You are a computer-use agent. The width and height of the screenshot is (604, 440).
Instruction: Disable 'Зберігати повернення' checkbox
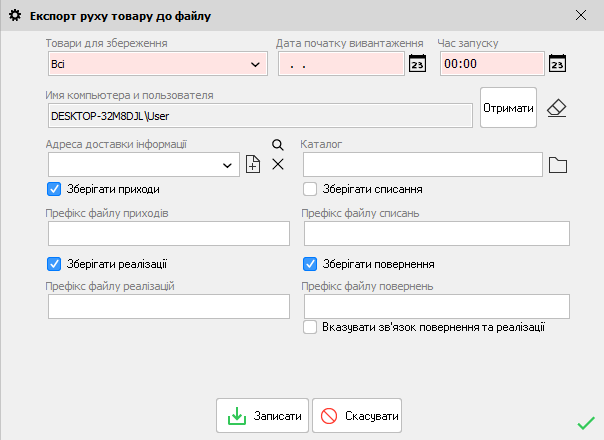coord(311,264)
